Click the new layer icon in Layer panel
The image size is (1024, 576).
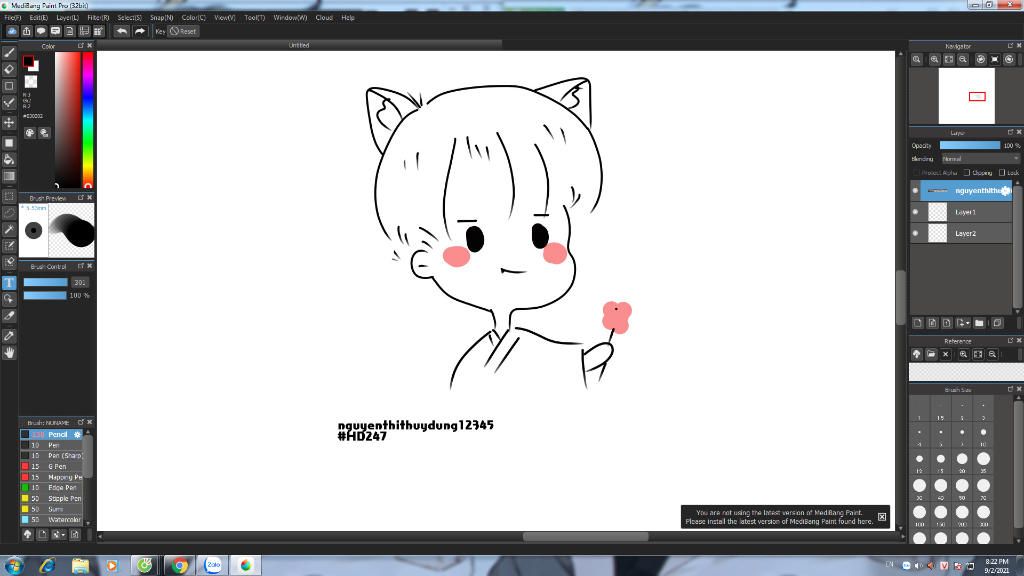(x=918, y=323)
